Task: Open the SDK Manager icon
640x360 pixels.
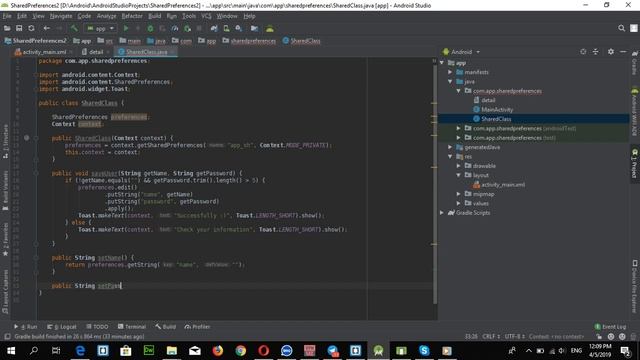Action: (239, 28)
